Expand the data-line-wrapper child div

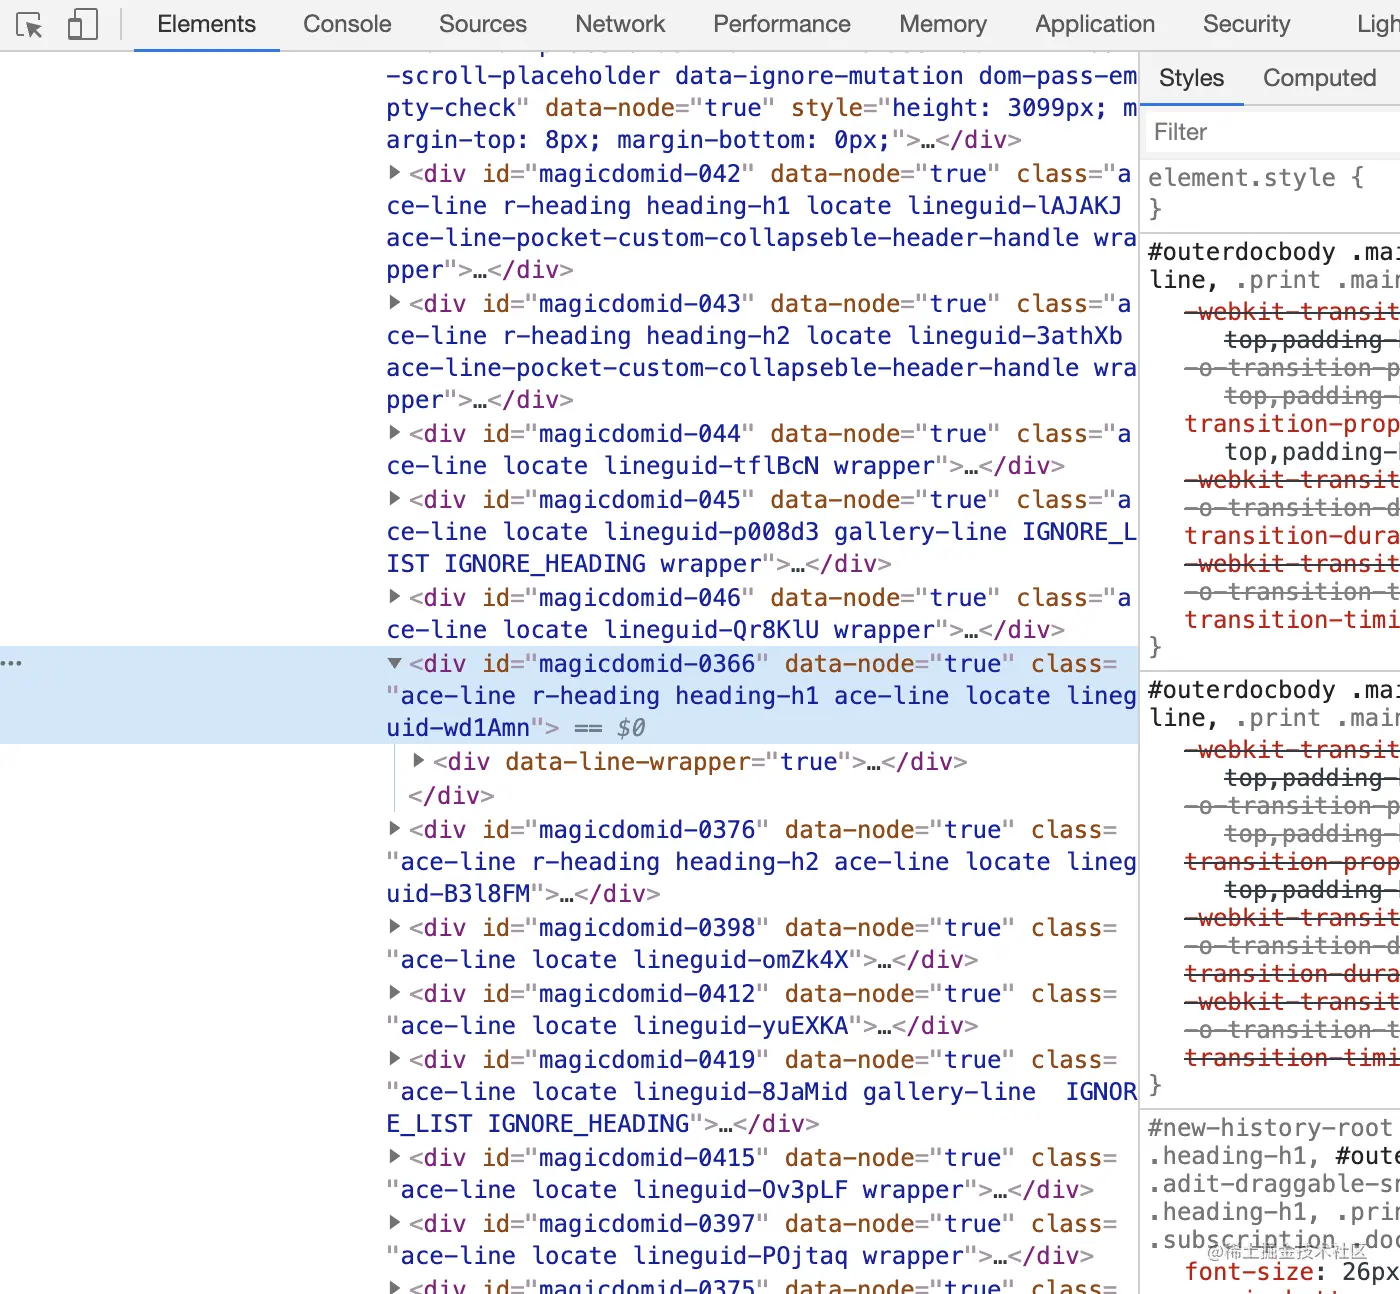419,761
